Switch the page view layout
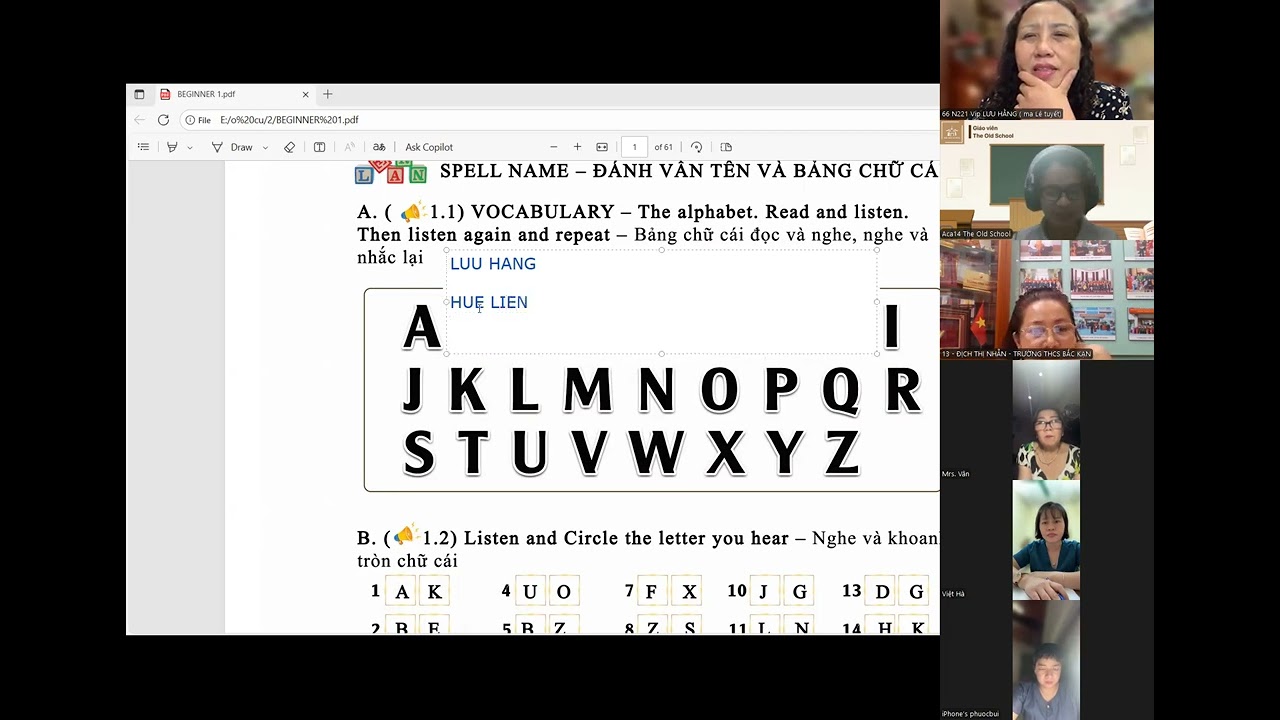This screenshot has height=720, width=1280. [x=726, y=147]
